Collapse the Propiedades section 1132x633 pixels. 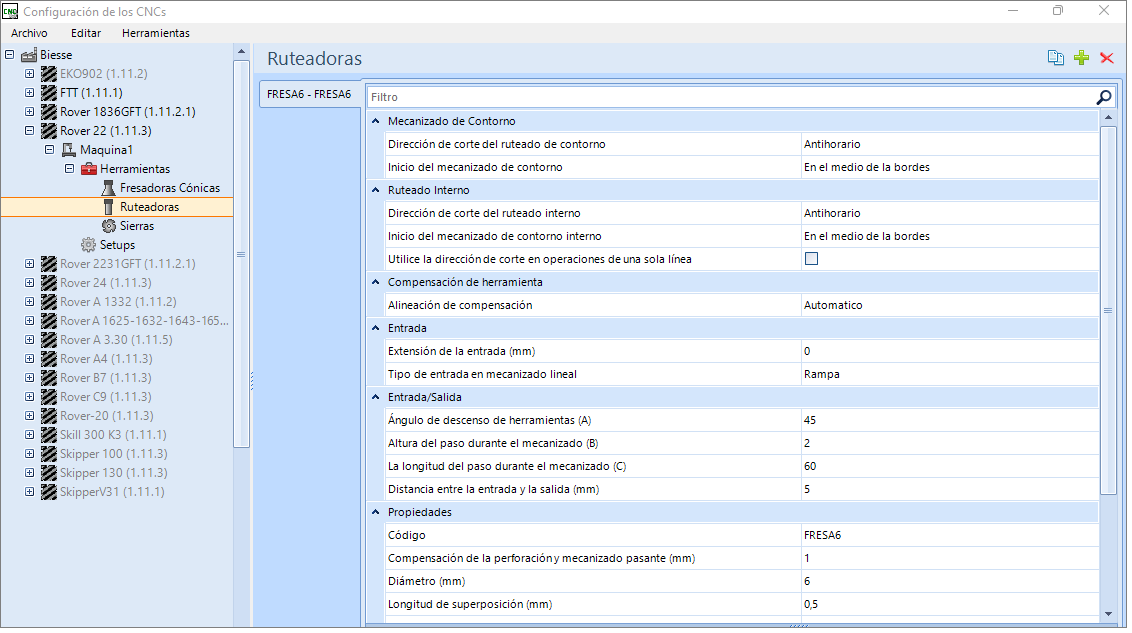click(375, 512)
